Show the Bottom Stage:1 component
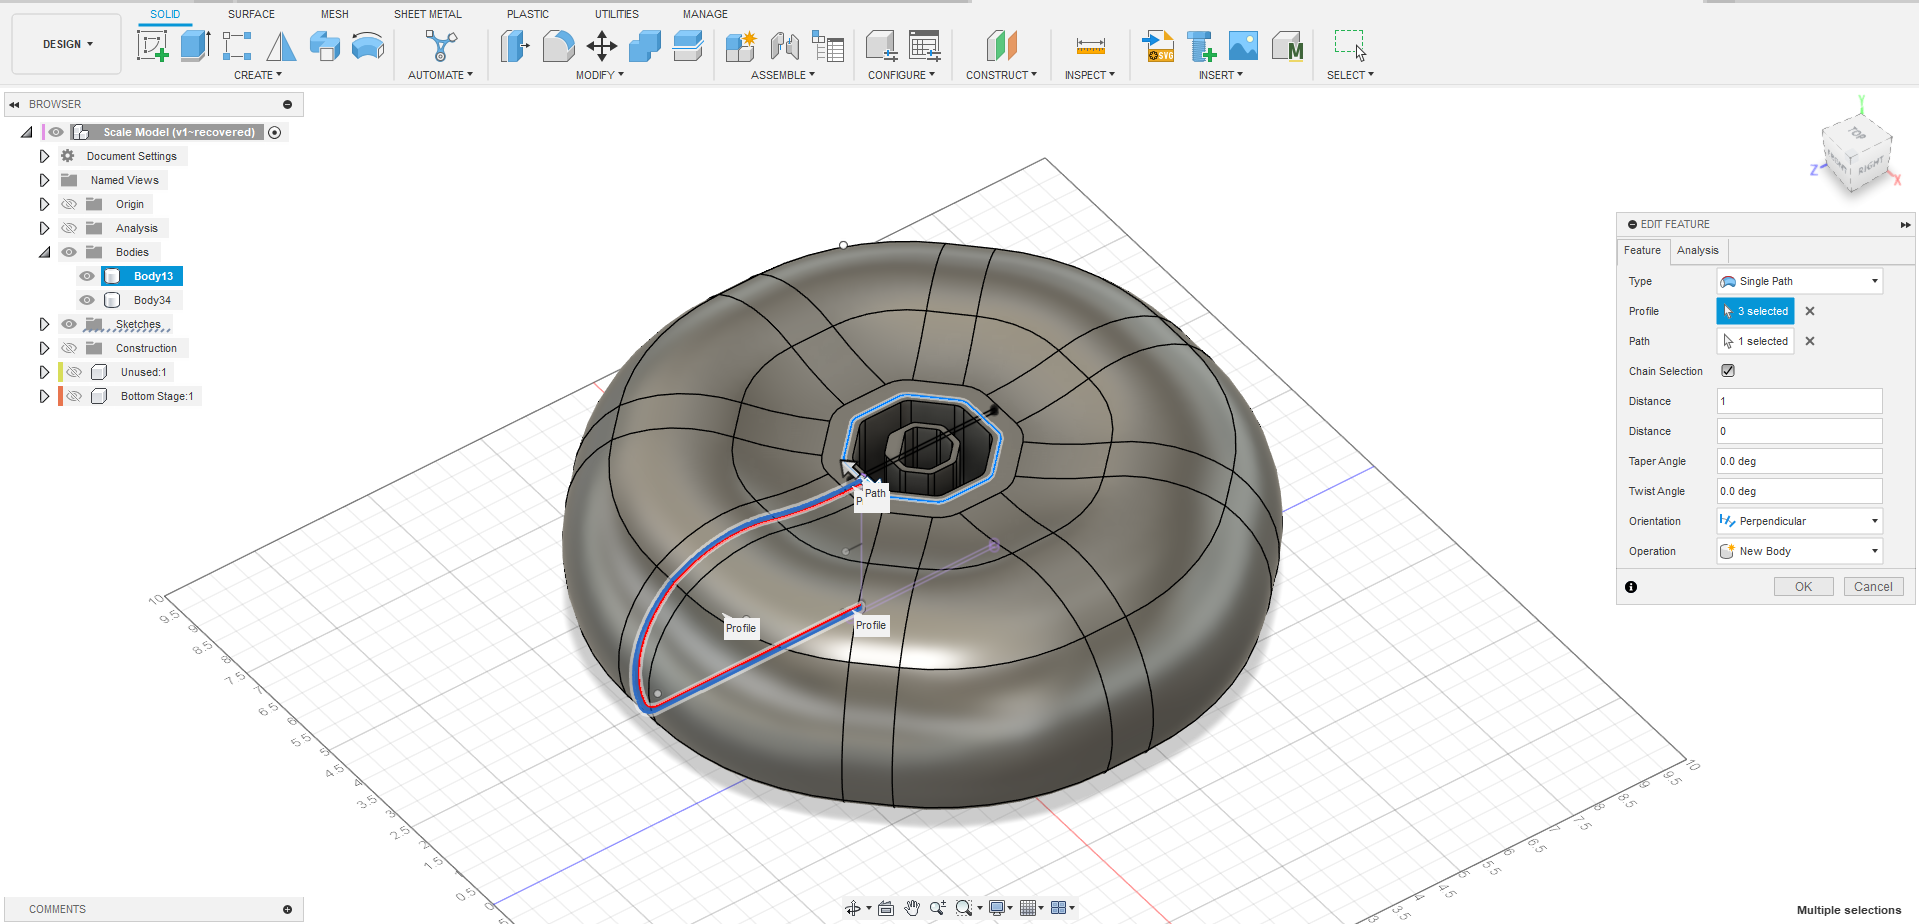1919x924 pixels. [x=74, y=396]
